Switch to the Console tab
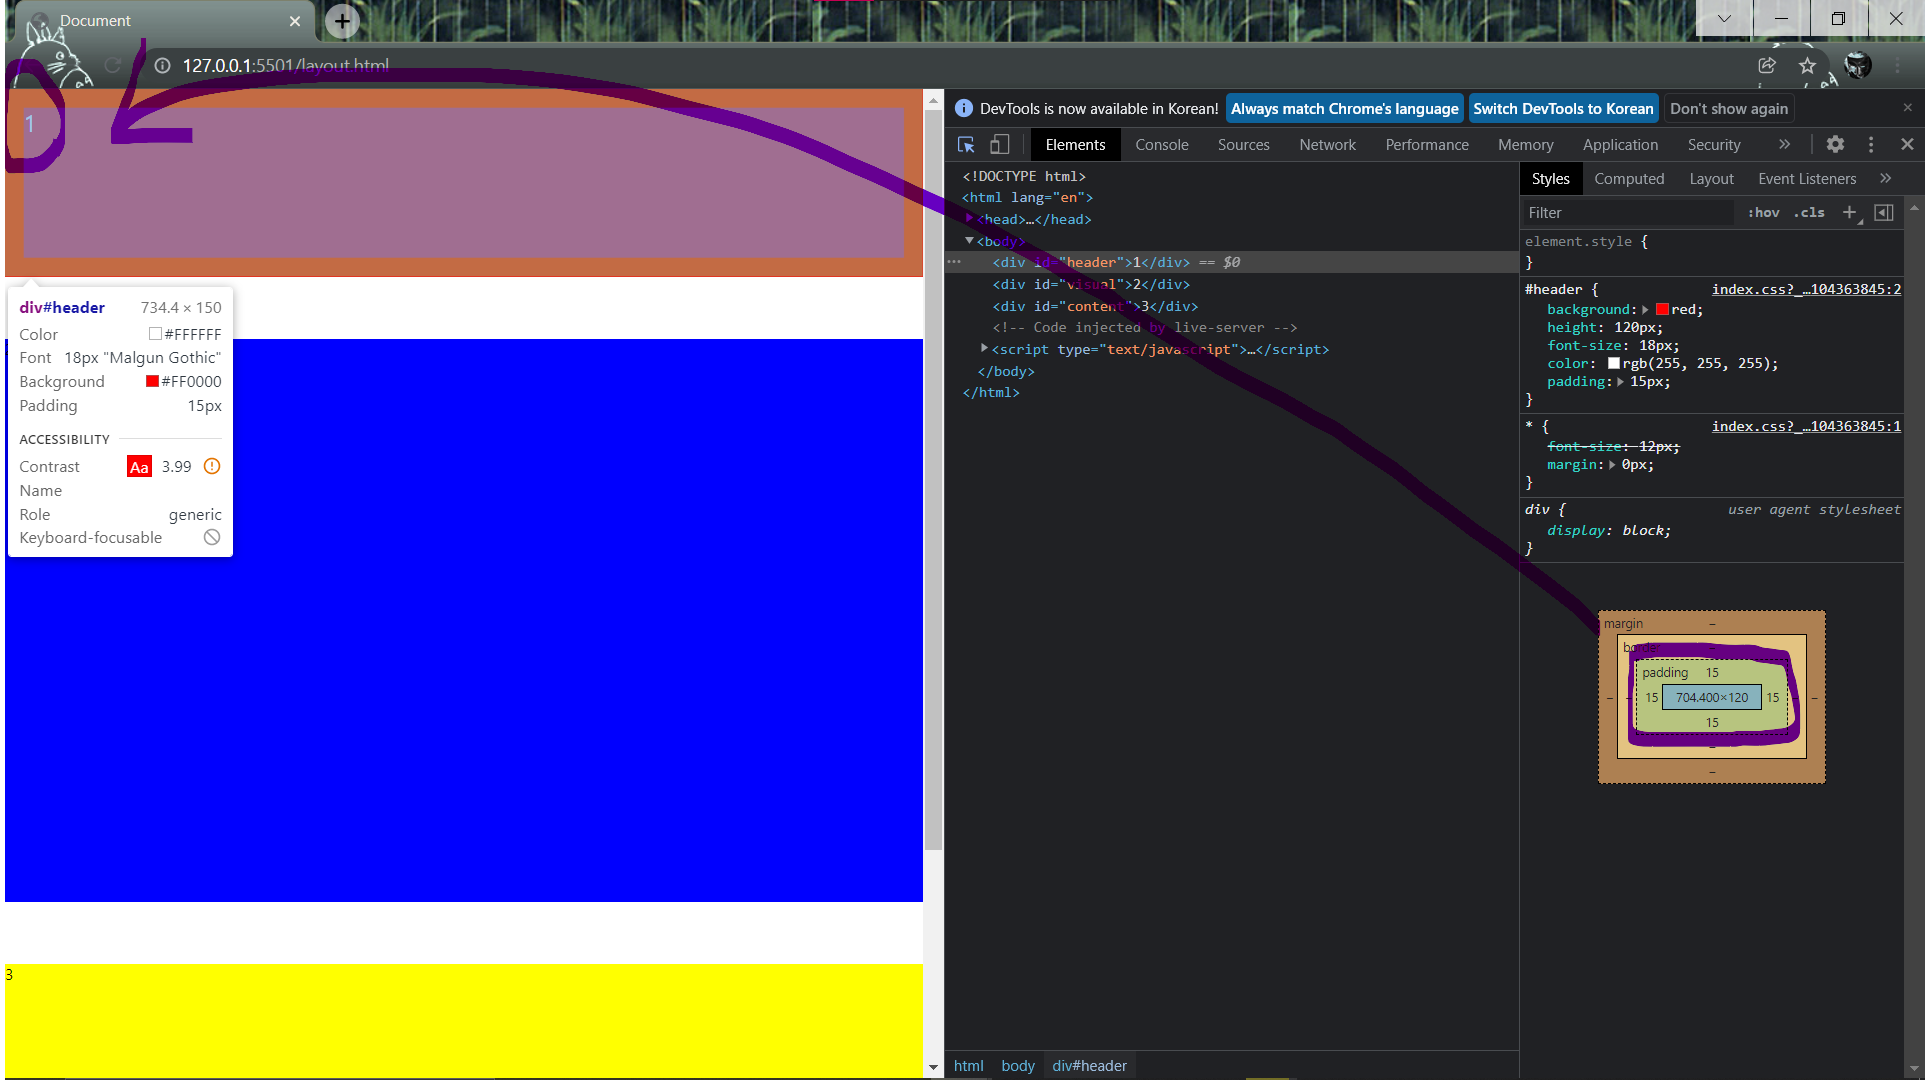This screenshot has height=1080, width=1925. point(1161,144)
